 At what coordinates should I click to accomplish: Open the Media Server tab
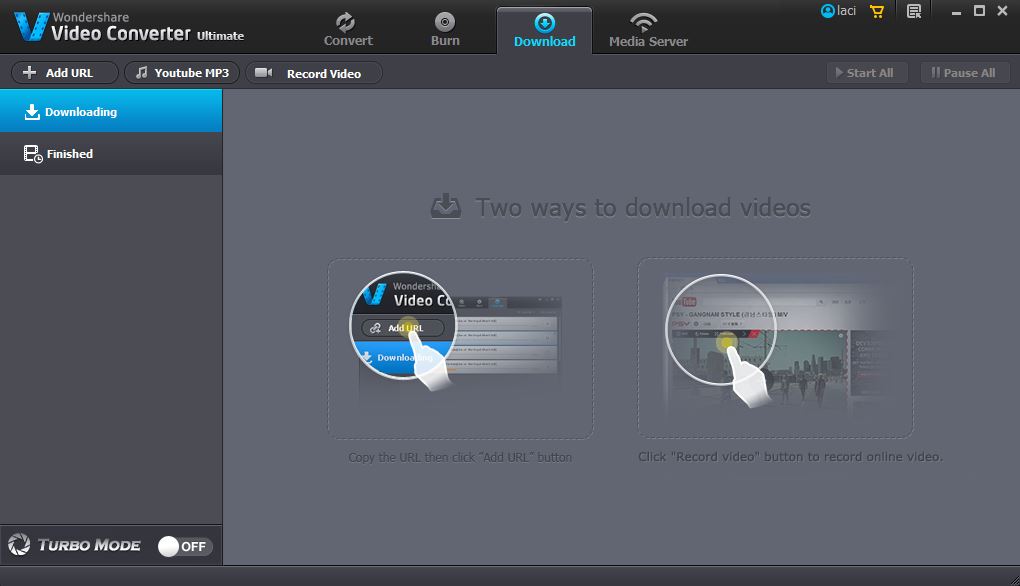[648, 30]
